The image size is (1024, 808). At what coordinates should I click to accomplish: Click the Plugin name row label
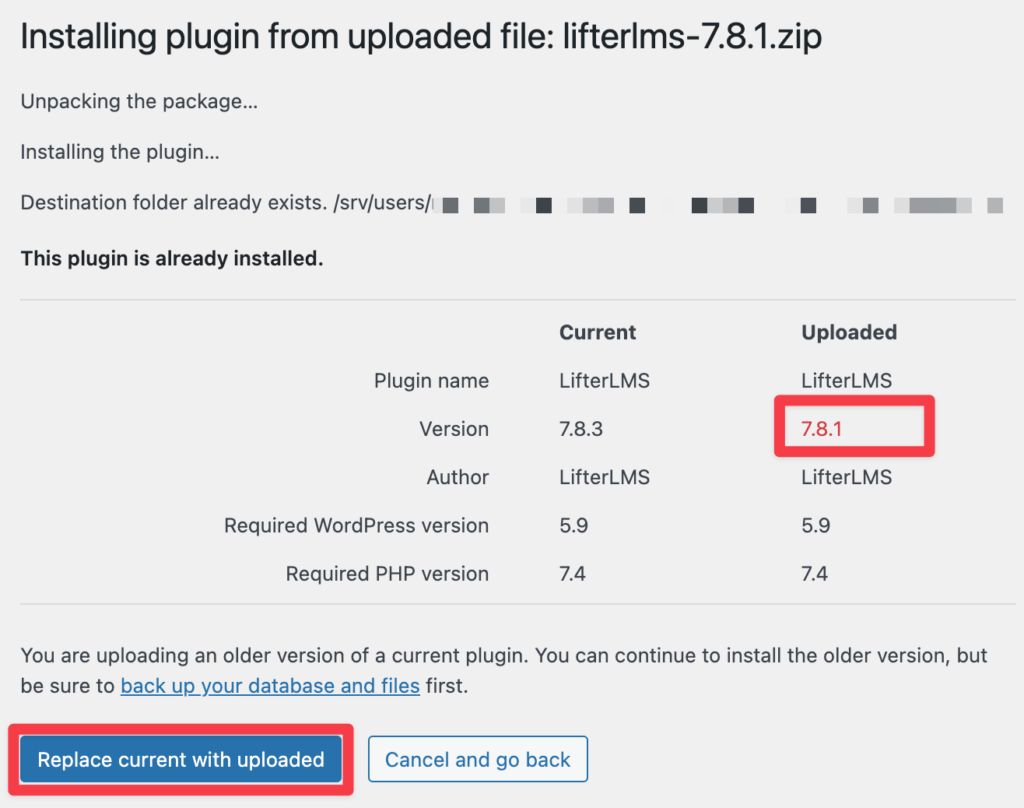(431, 380)
